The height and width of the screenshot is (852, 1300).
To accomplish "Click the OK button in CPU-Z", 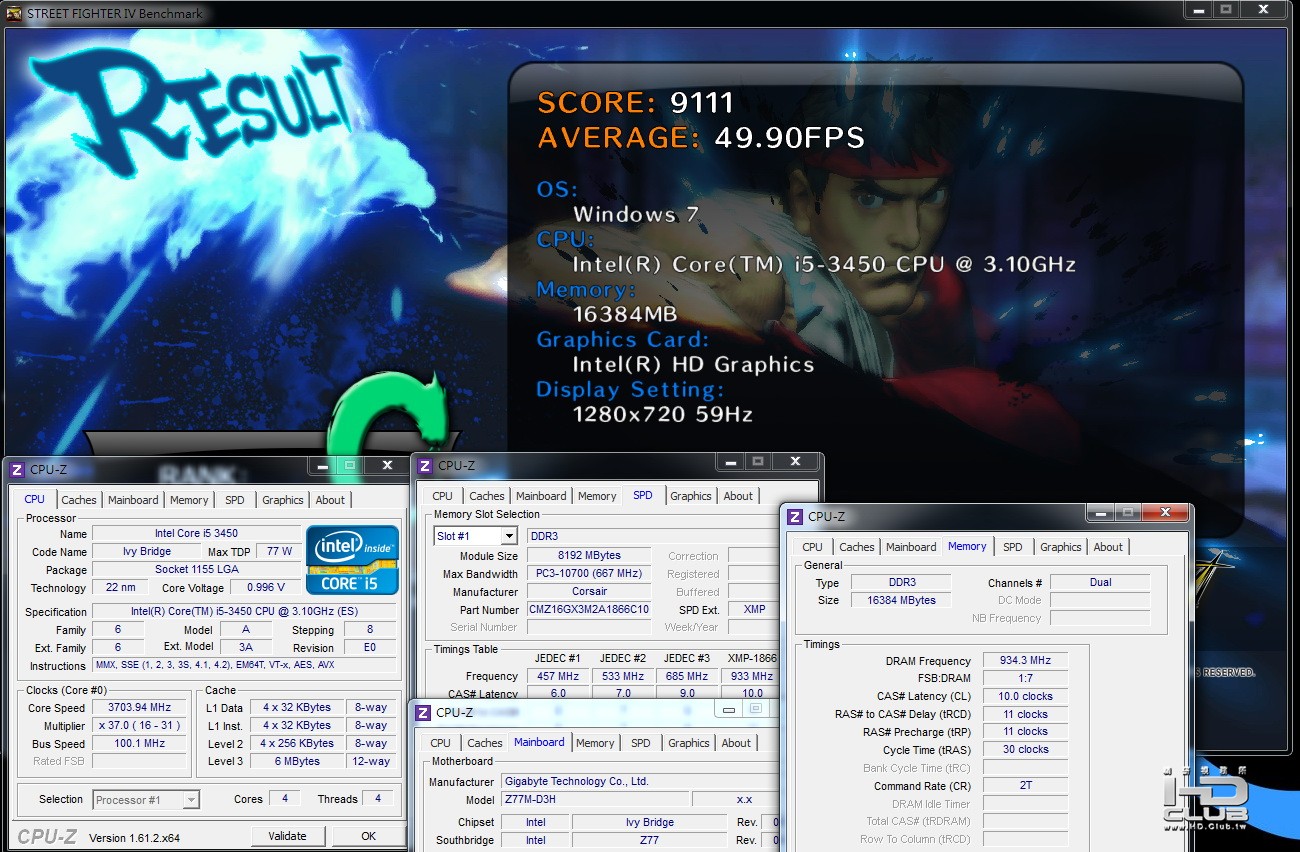I will [368, 836].
